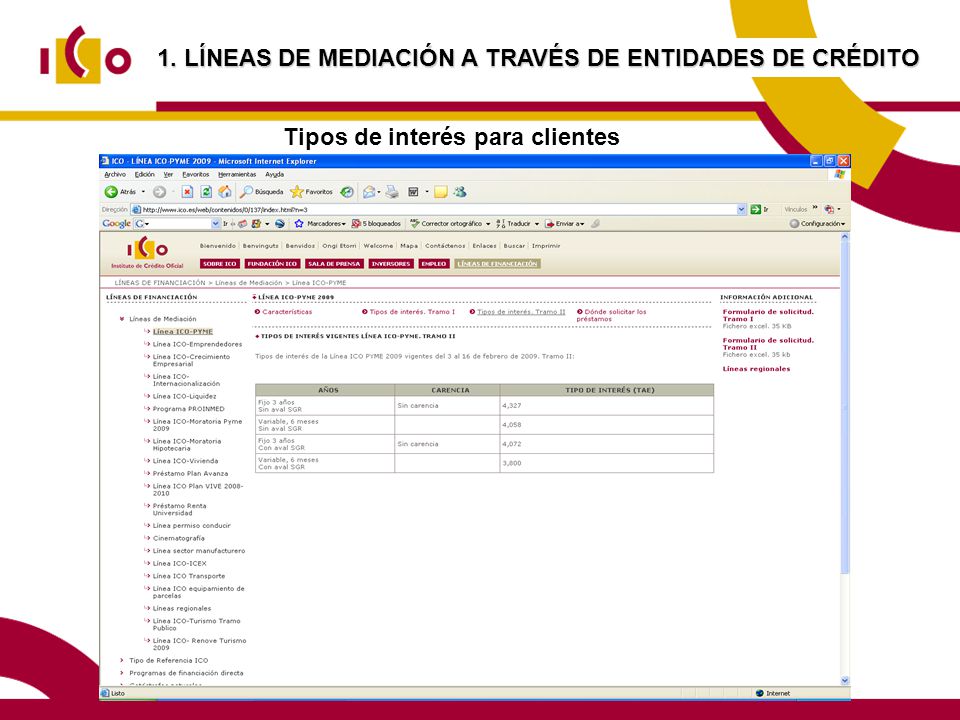Go to the Home page icon
This screenshot has width=960, height=720.
click(x=225, y=192)
